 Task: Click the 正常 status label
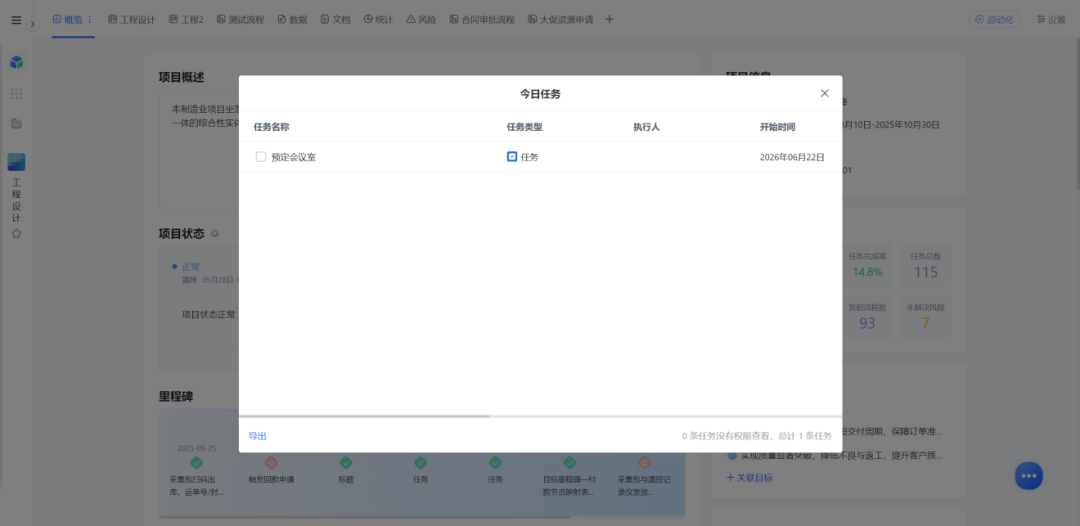coord(191,266)
